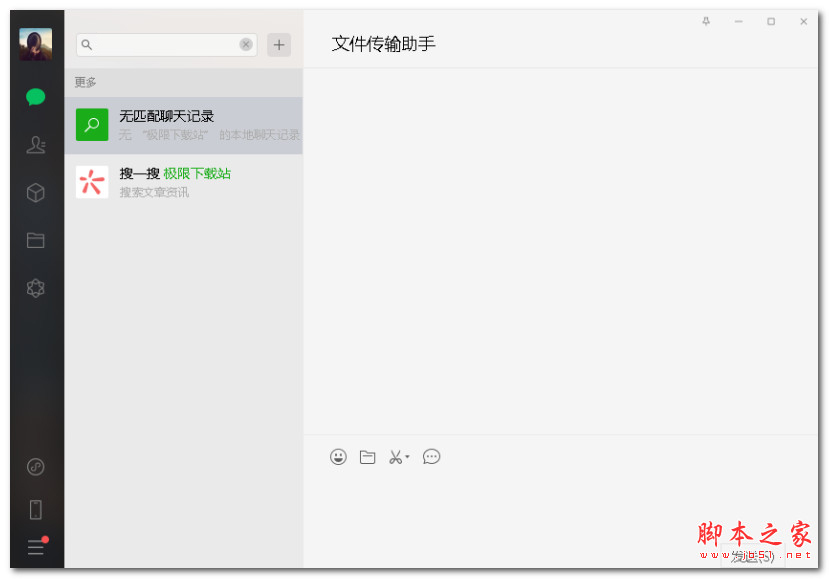The image size is (829, 579).
Task: Click the phone icon in the sidebar
Action: (x=35, y=509)
